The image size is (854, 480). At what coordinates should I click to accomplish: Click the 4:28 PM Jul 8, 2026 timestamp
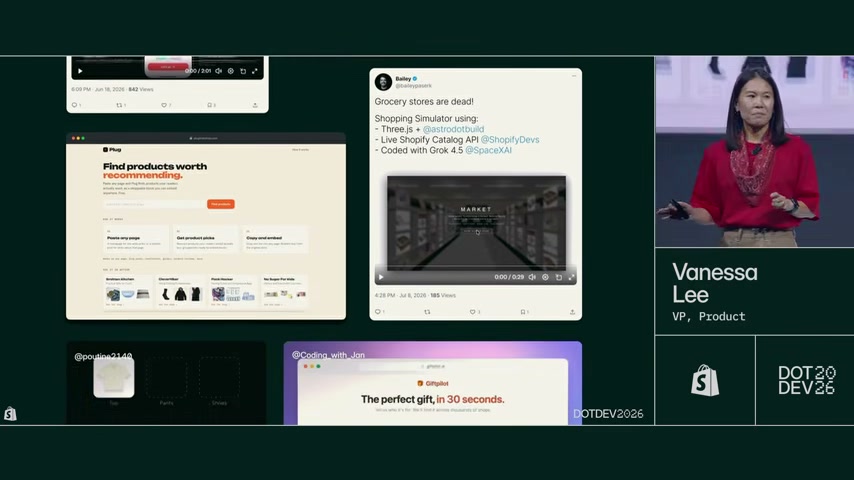point(400,295)
